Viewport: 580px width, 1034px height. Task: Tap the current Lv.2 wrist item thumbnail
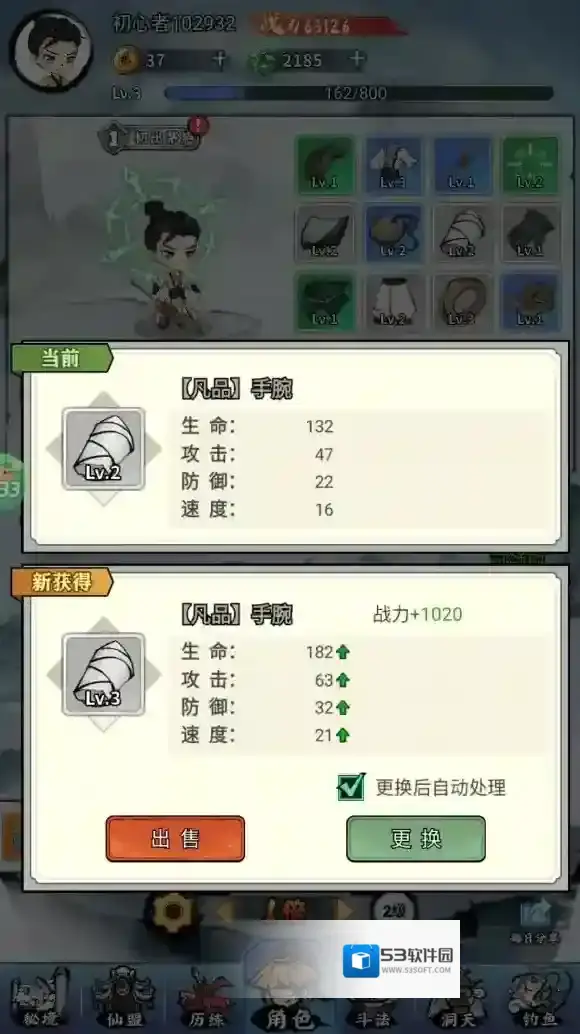click(x=103, y=449)
